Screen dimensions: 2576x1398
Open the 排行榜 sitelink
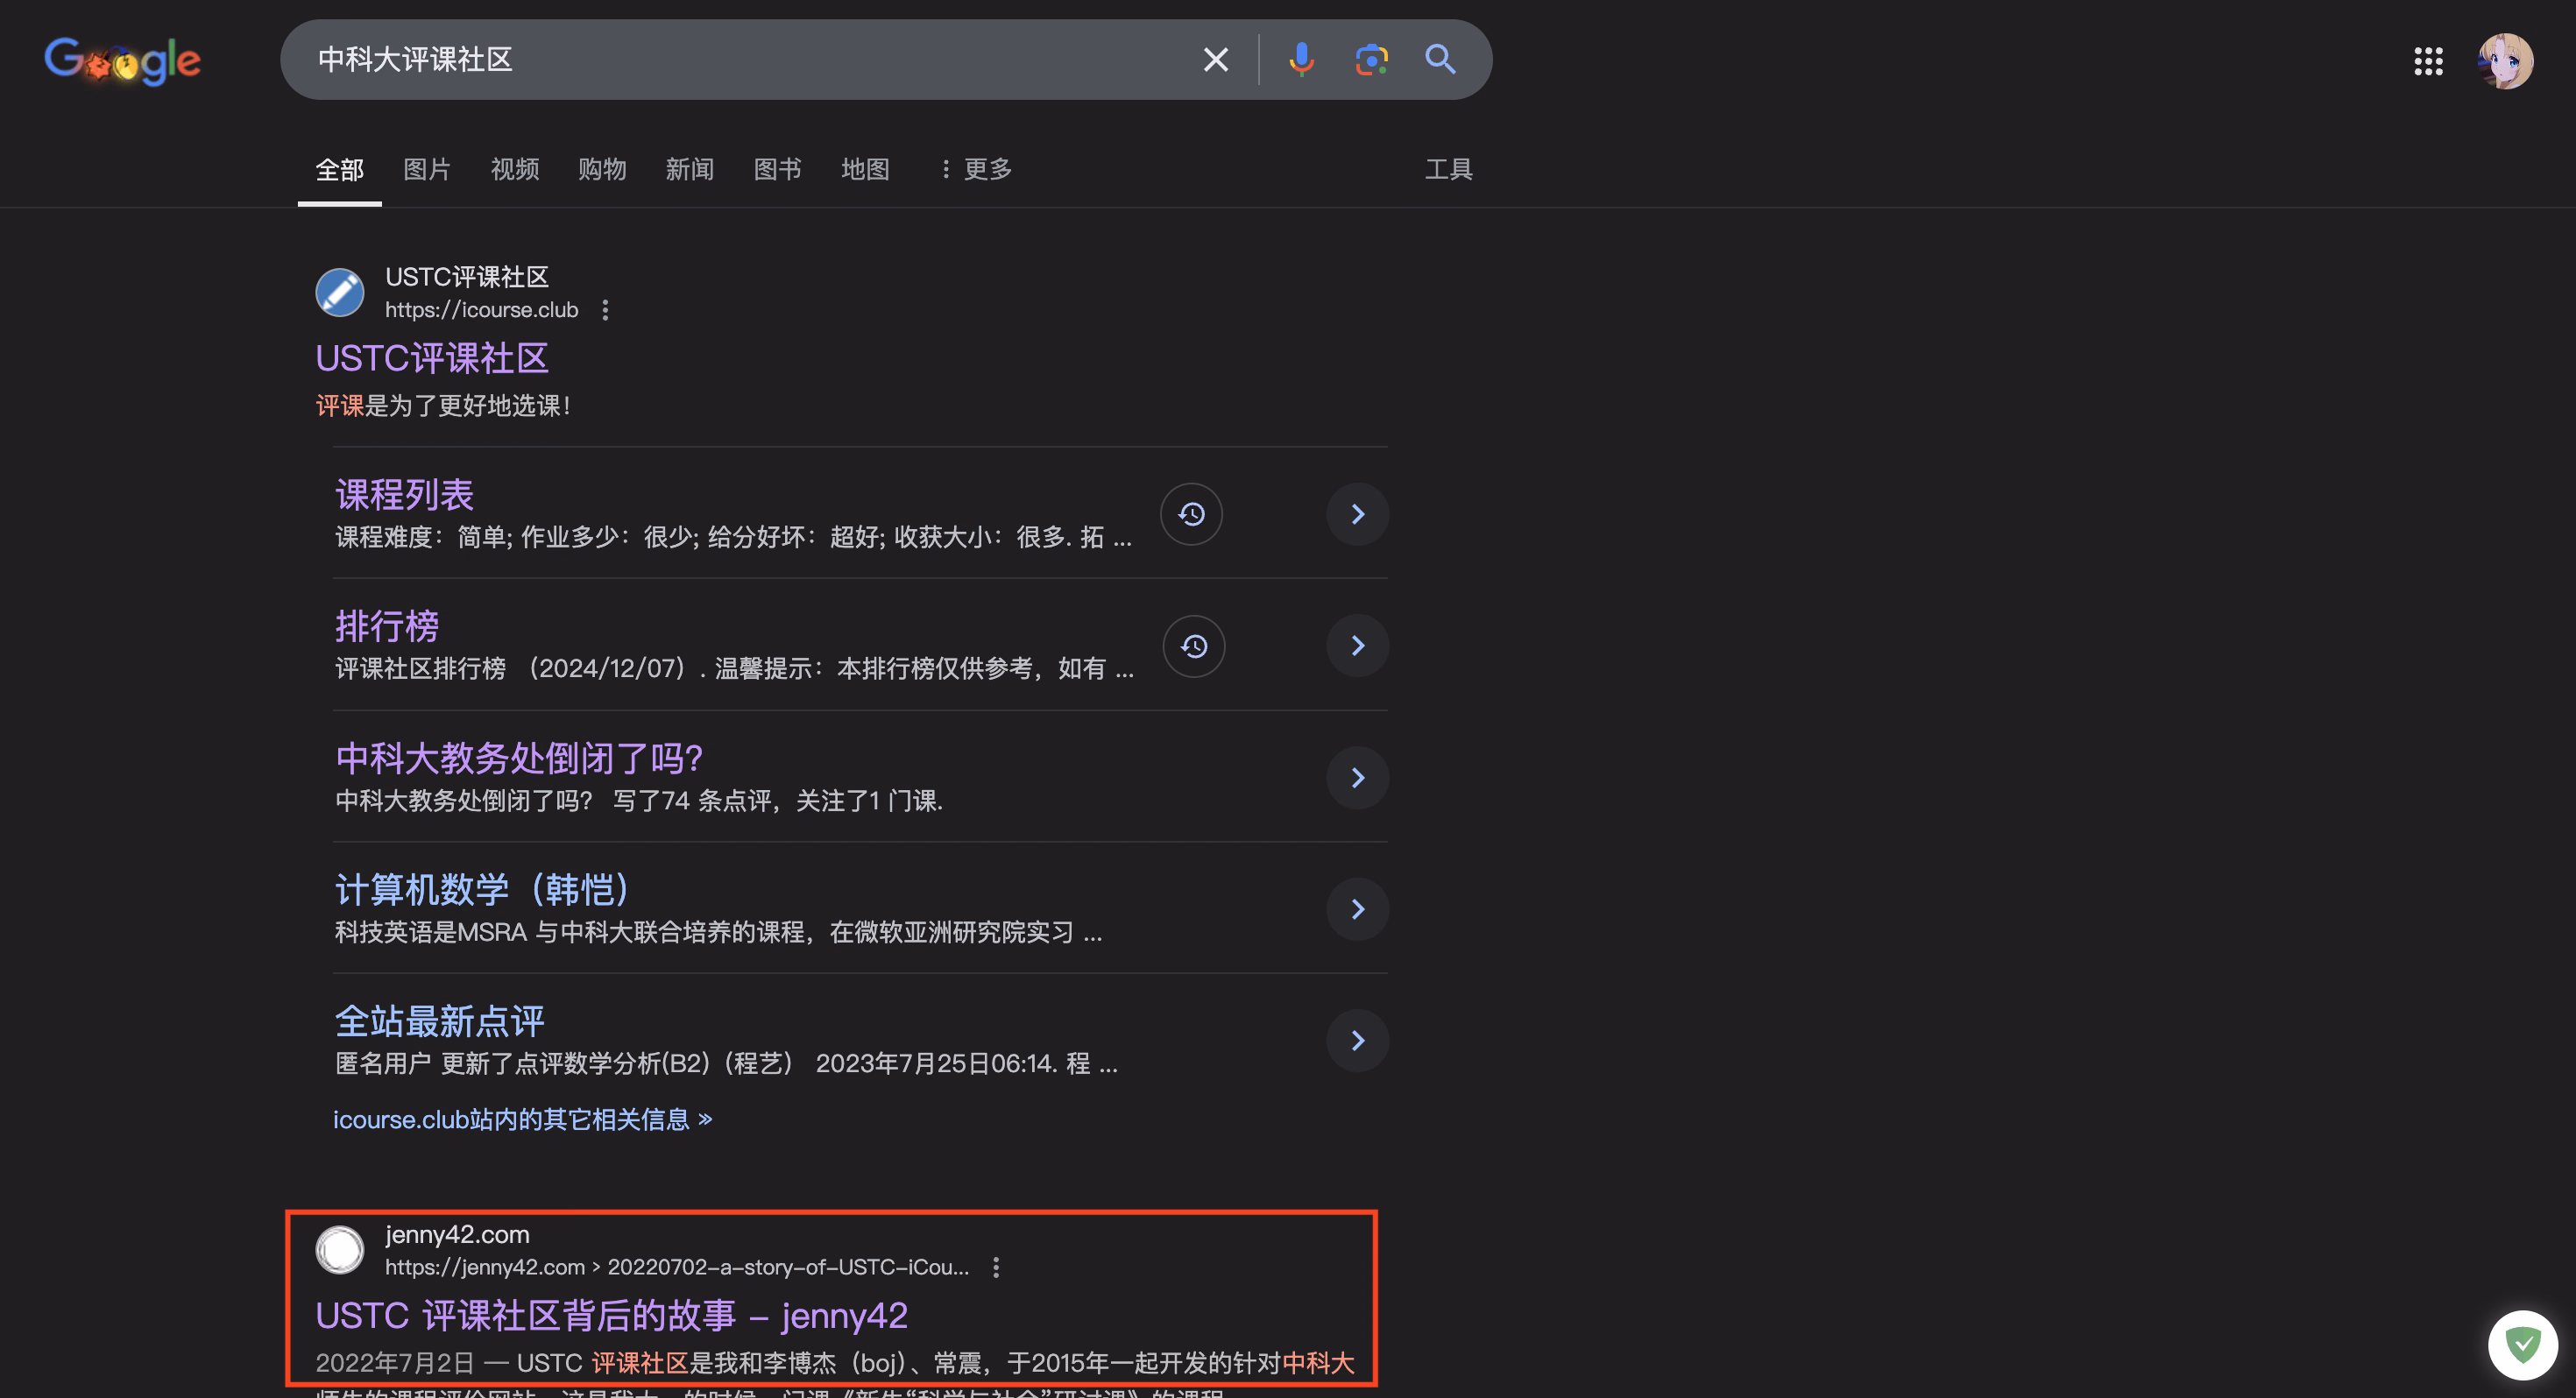click(x=387, y=626)
